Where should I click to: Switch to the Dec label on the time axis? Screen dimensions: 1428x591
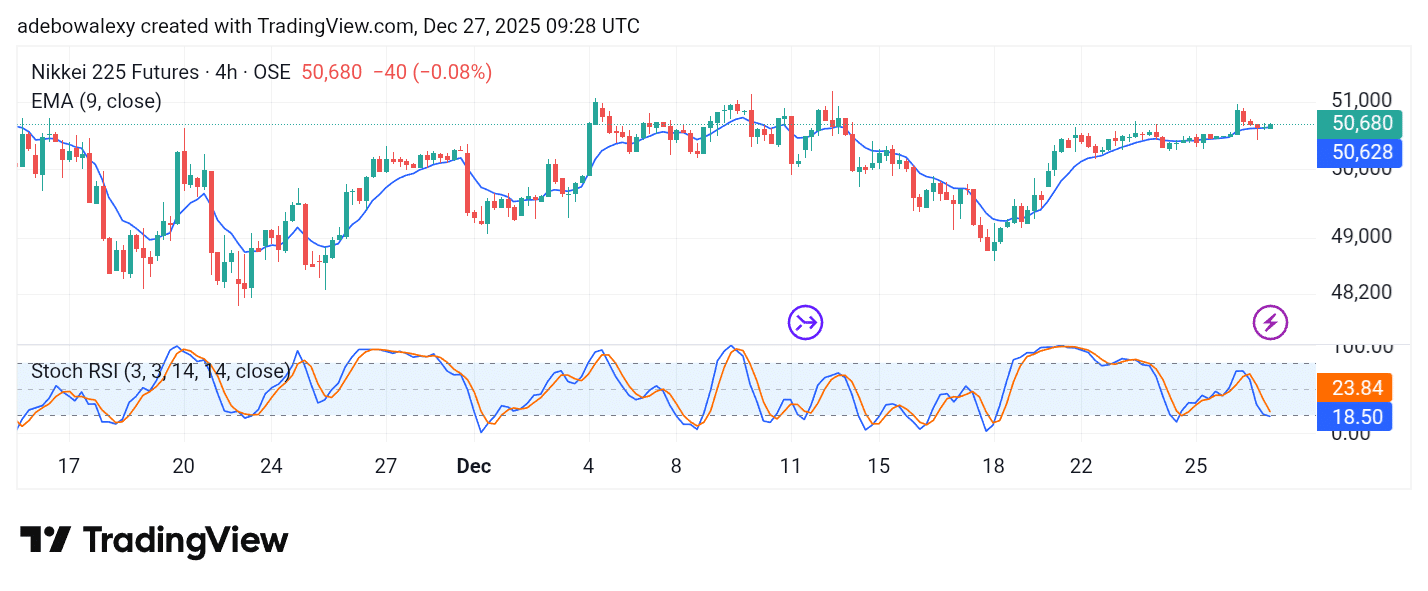click(x=474, y=466)
